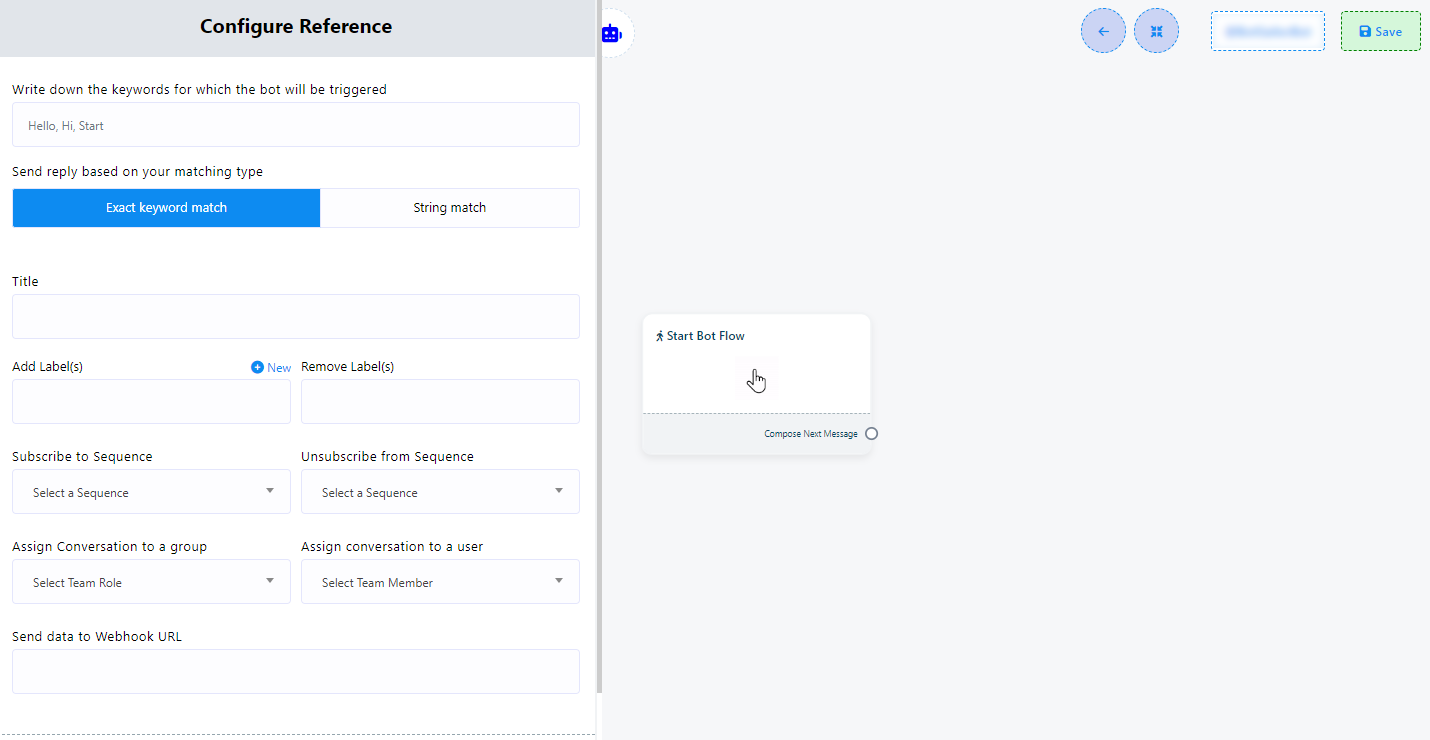Switch to String match option
The width and height of the screenshot is (1430, 740).
tap(449, 208)
